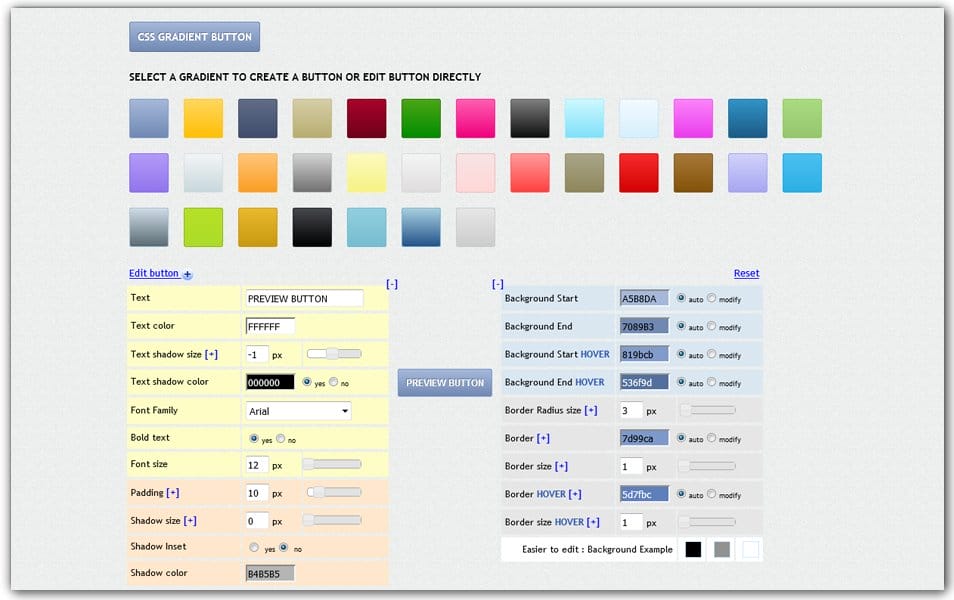Viewport: 954px width, 600px height.
Task: Select the pink gradient swatch in top row
Action: point(475,117)
